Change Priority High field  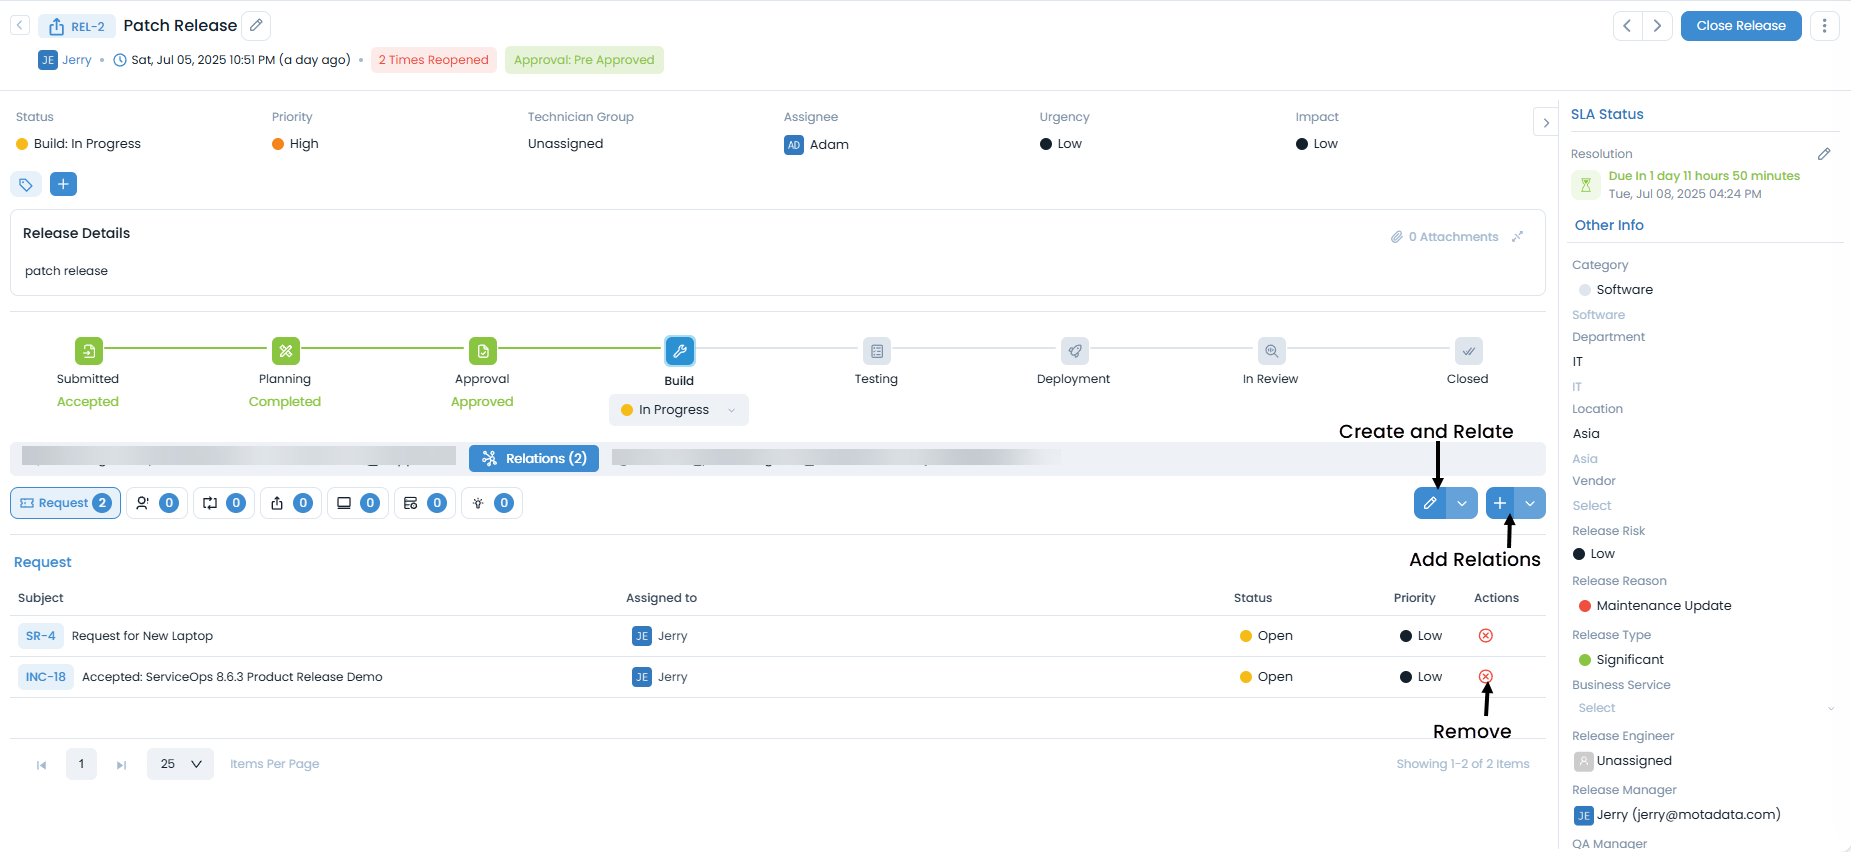[x=295, y=144]
